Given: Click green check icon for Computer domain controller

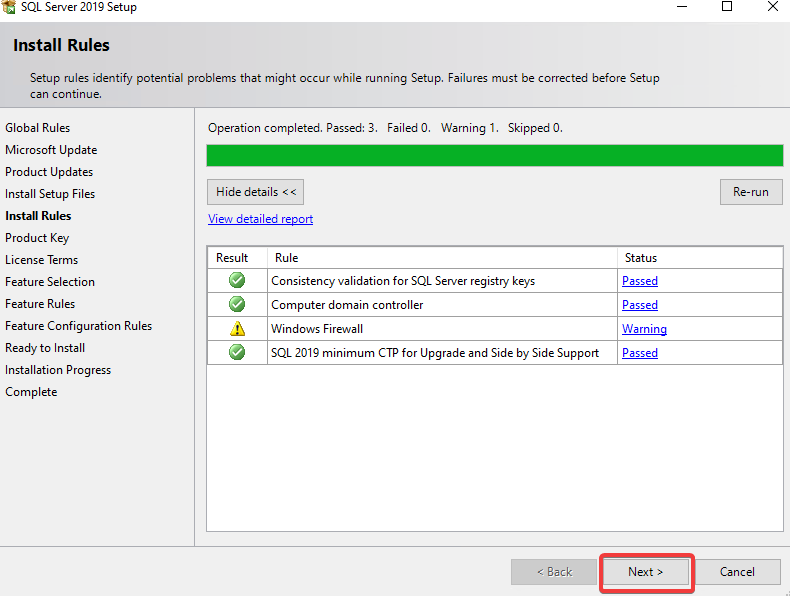Looking at the screenshot, I should click(x=237, y=304).
